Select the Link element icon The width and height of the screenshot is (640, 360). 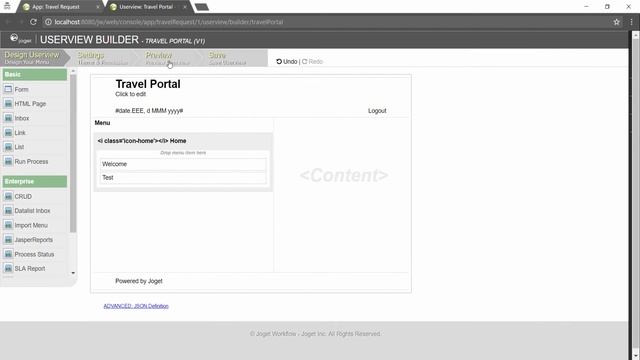8,133
